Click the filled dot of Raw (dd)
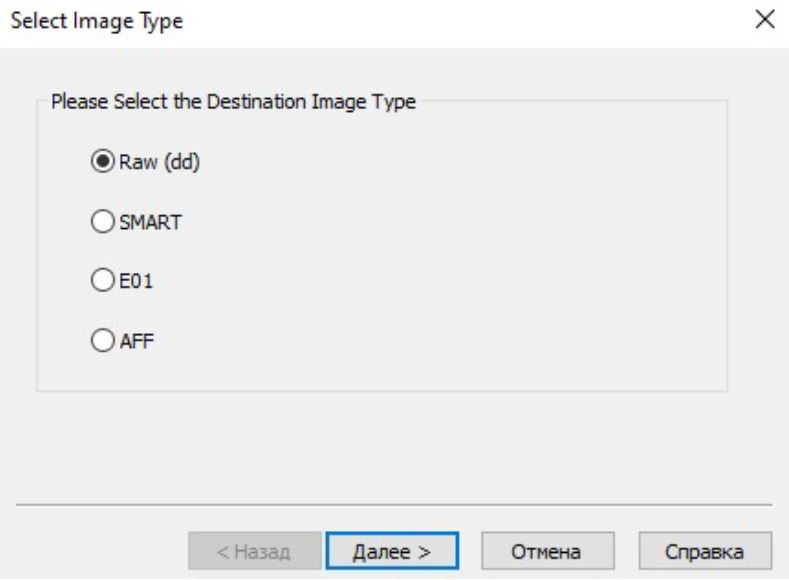The image size is (789, 580). coord(103,161)
